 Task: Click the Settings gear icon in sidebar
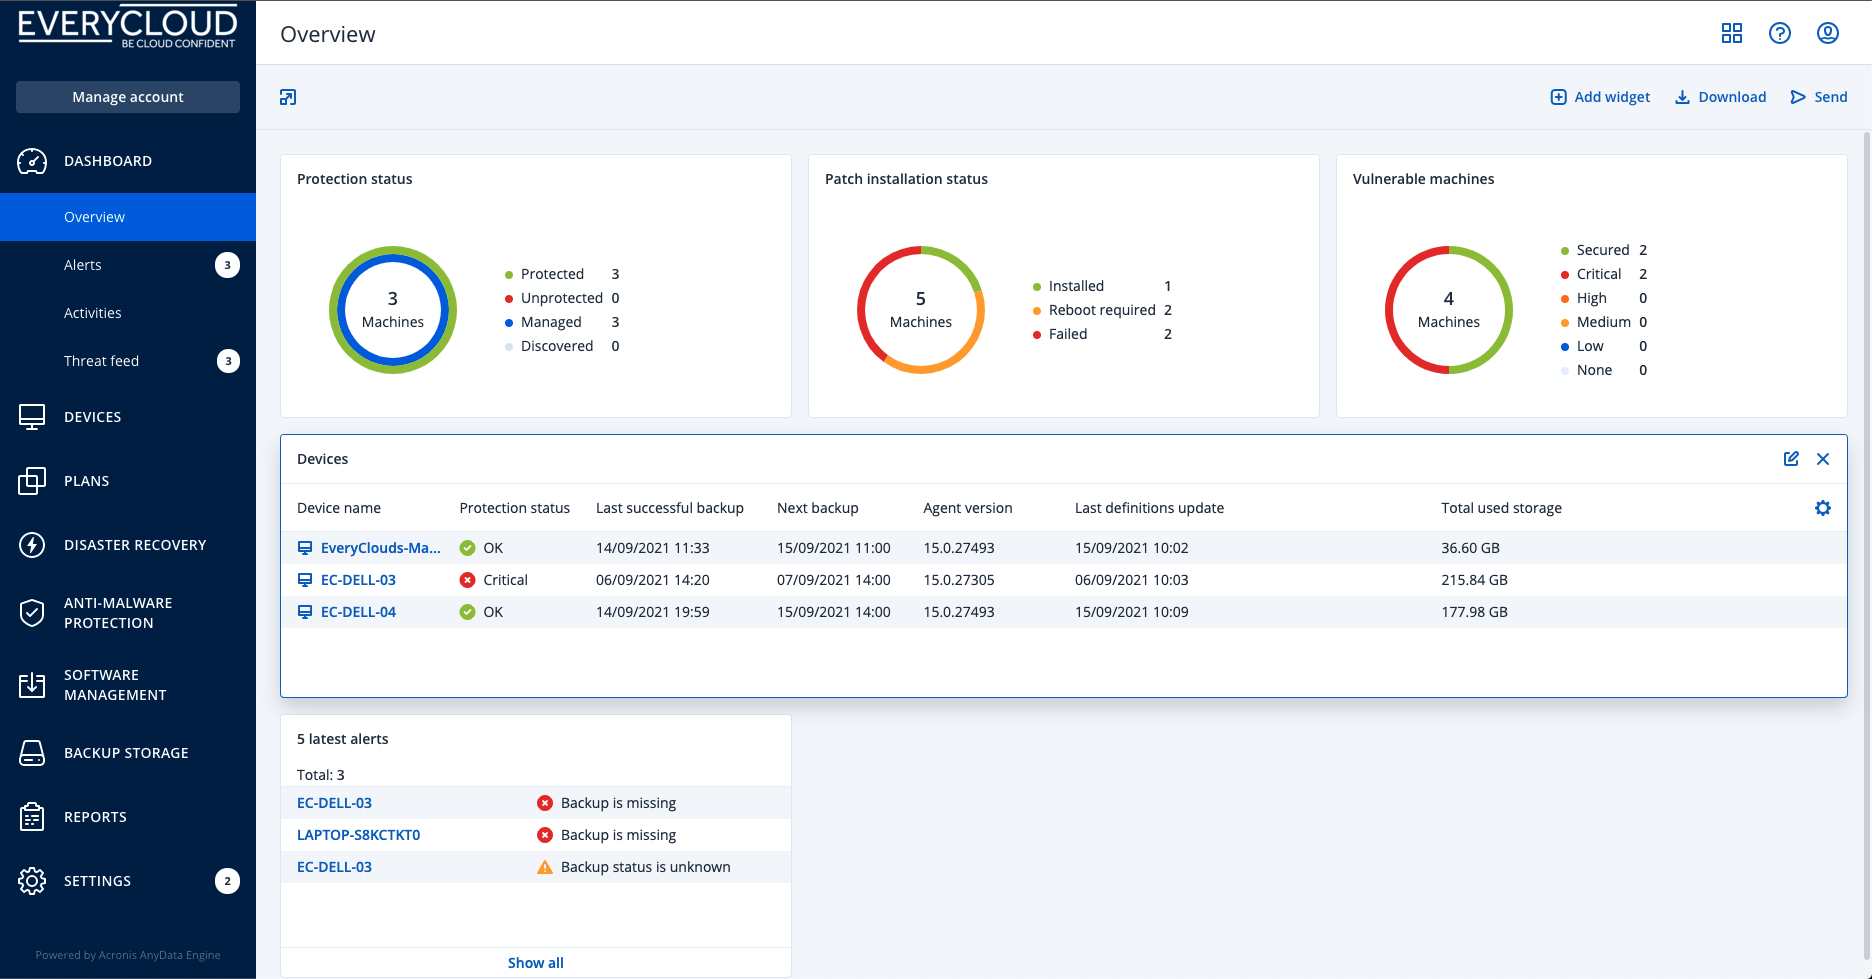tap(32, 881)
